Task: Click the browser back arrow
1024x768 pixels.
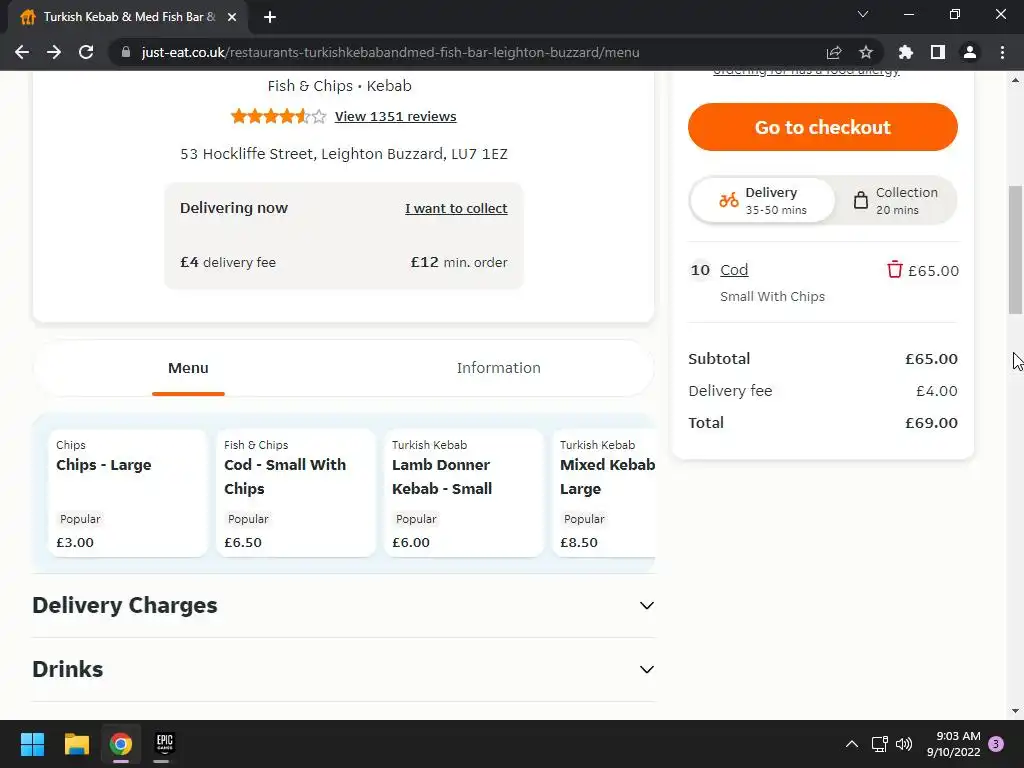Action: (x=22, y=52)
